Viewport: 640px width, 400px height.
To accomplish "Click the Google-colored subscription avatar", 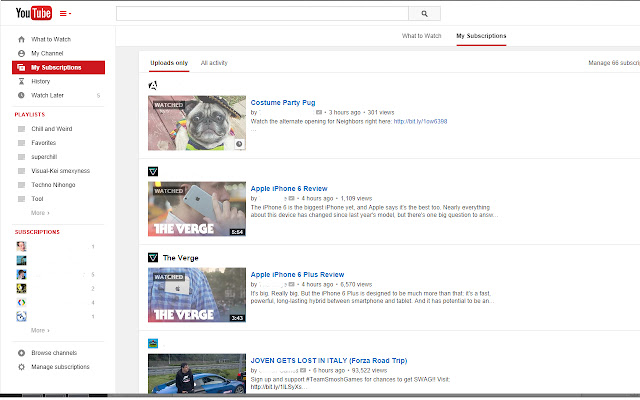I will point(22,302).
